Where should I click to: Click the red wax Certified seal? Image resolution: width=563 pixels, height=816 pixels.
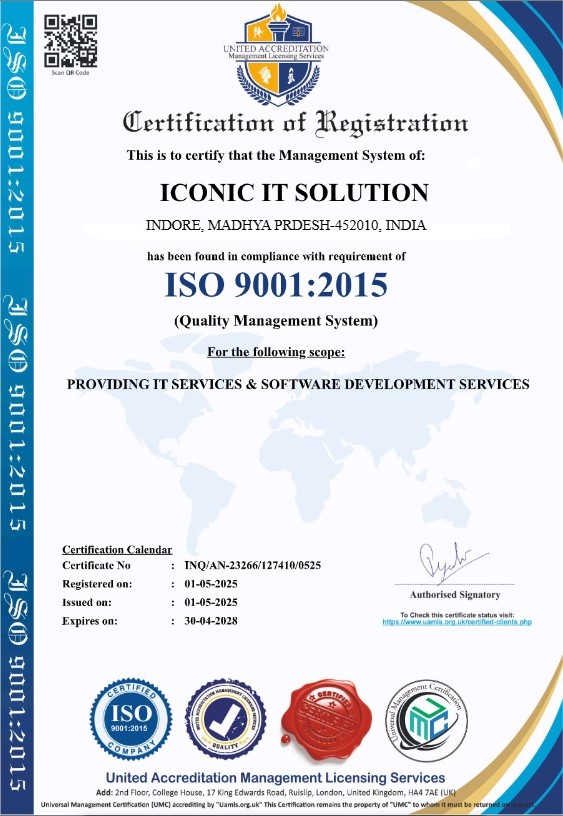(x=326, y=719)
